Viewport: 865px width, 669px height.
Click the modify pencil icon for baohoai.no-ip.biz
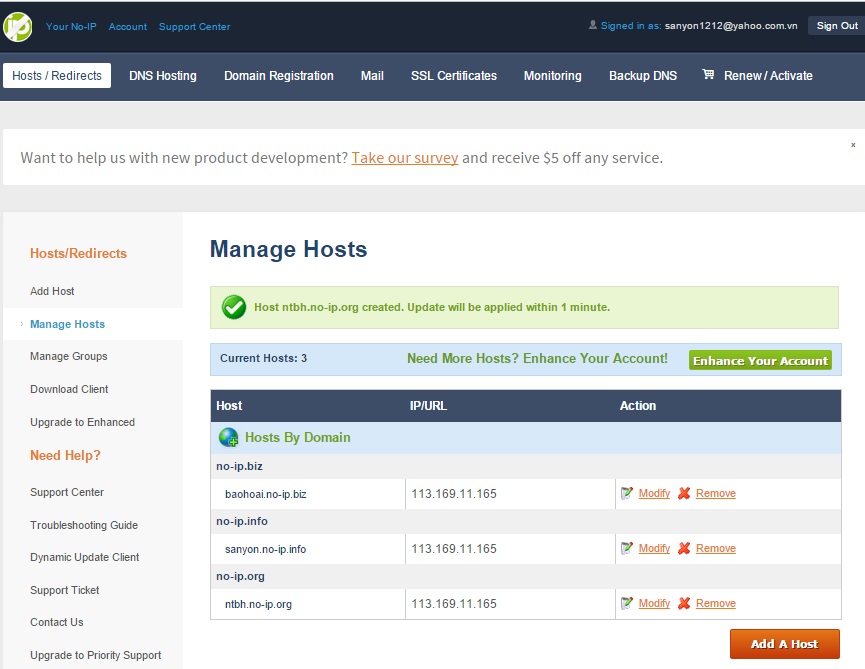pos(627,493)
